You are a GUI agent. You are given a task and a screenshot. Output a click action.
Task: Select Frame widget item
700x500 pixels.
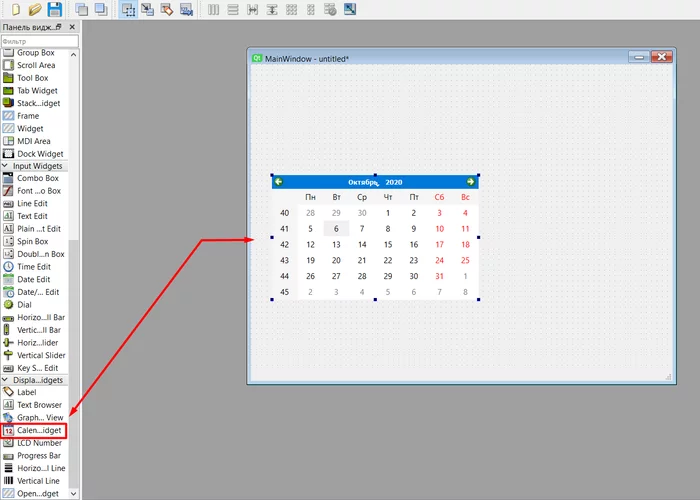[x=34, y=116]
